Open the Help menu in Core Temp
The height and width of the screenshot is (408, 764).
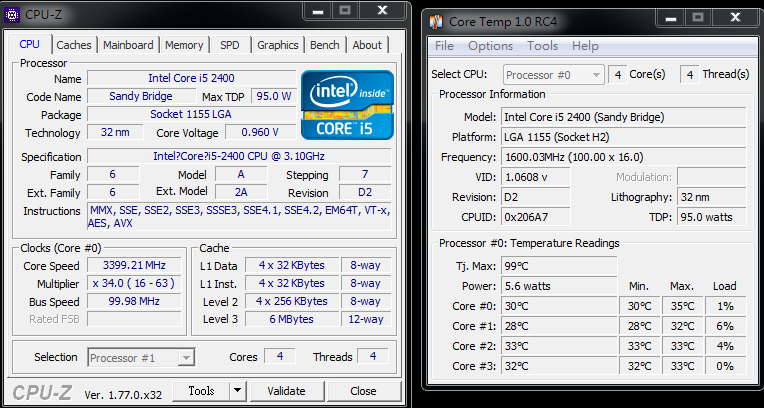tap(585, 46)
